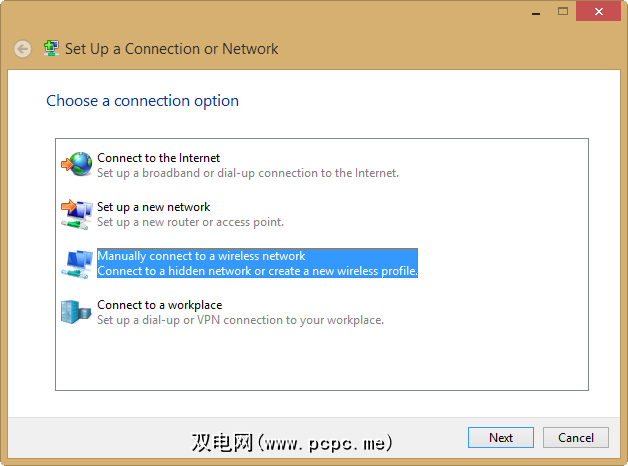The height and width of the screenshot is (466, 628).
Task: Select the "Connect to the Internet" option
Action: coord(158,158)
